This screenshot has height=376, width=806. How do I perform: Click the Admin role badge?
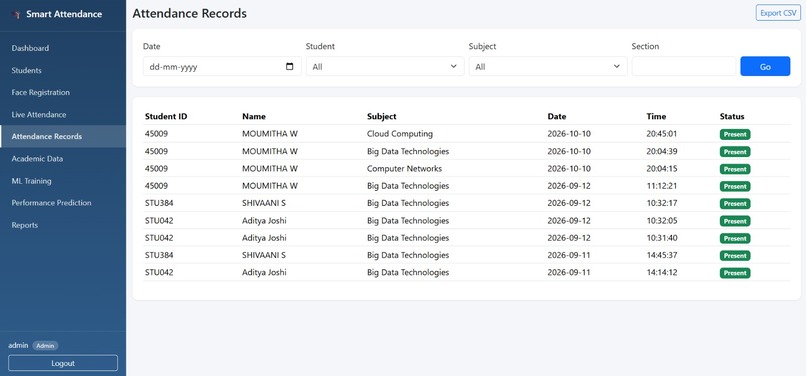point(45,346)
